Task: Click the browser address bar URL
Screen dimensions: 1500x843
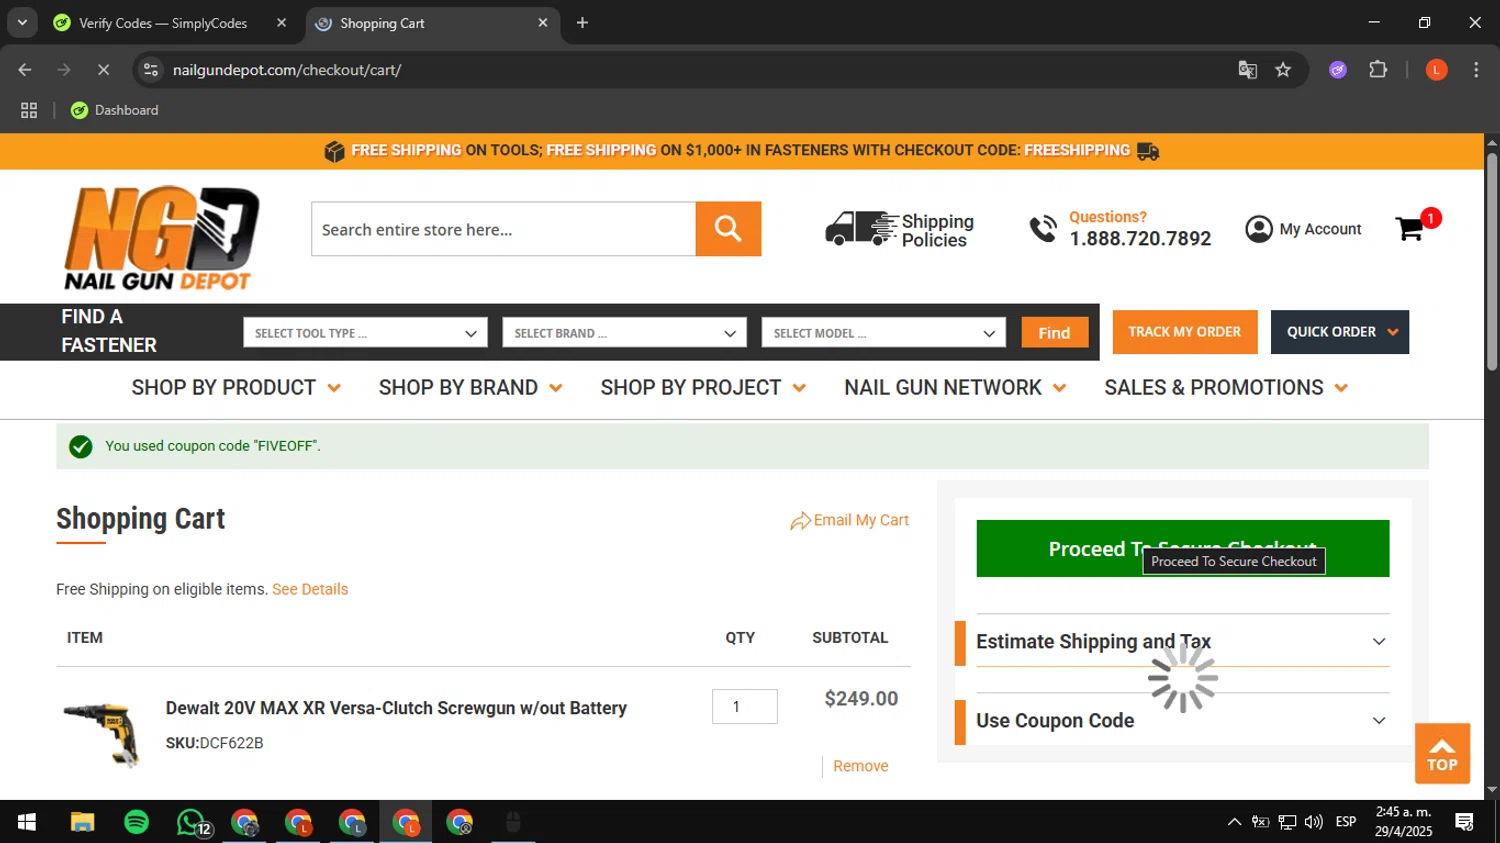Action: (x=287, y=70)
